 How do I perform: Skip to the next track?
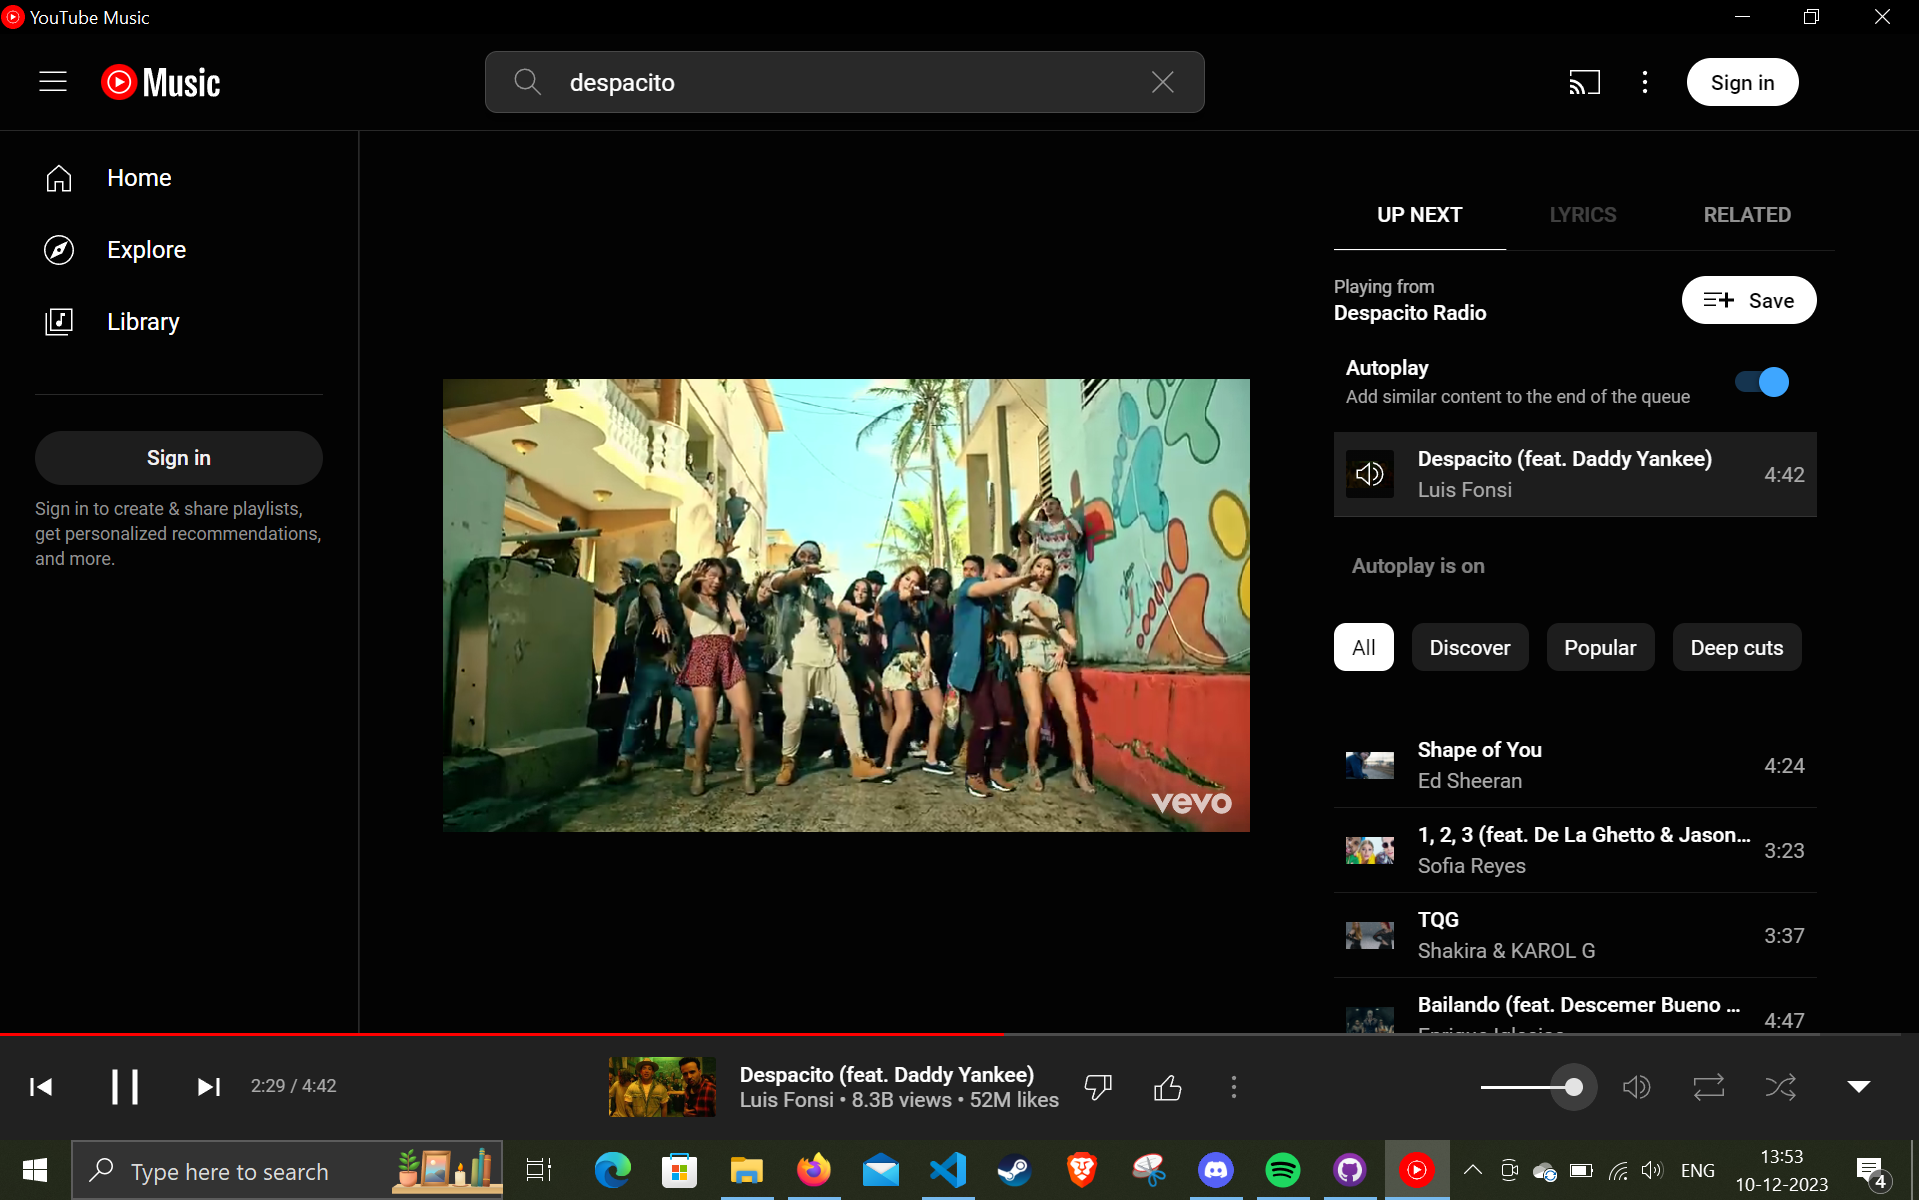click(x=208, y=1086)
